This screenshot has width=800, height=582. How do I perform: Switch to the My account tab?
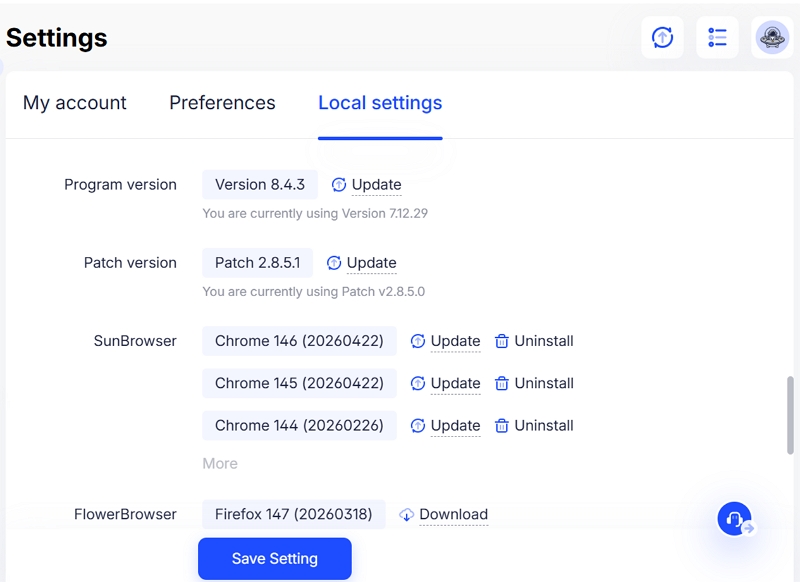point(74,103)
